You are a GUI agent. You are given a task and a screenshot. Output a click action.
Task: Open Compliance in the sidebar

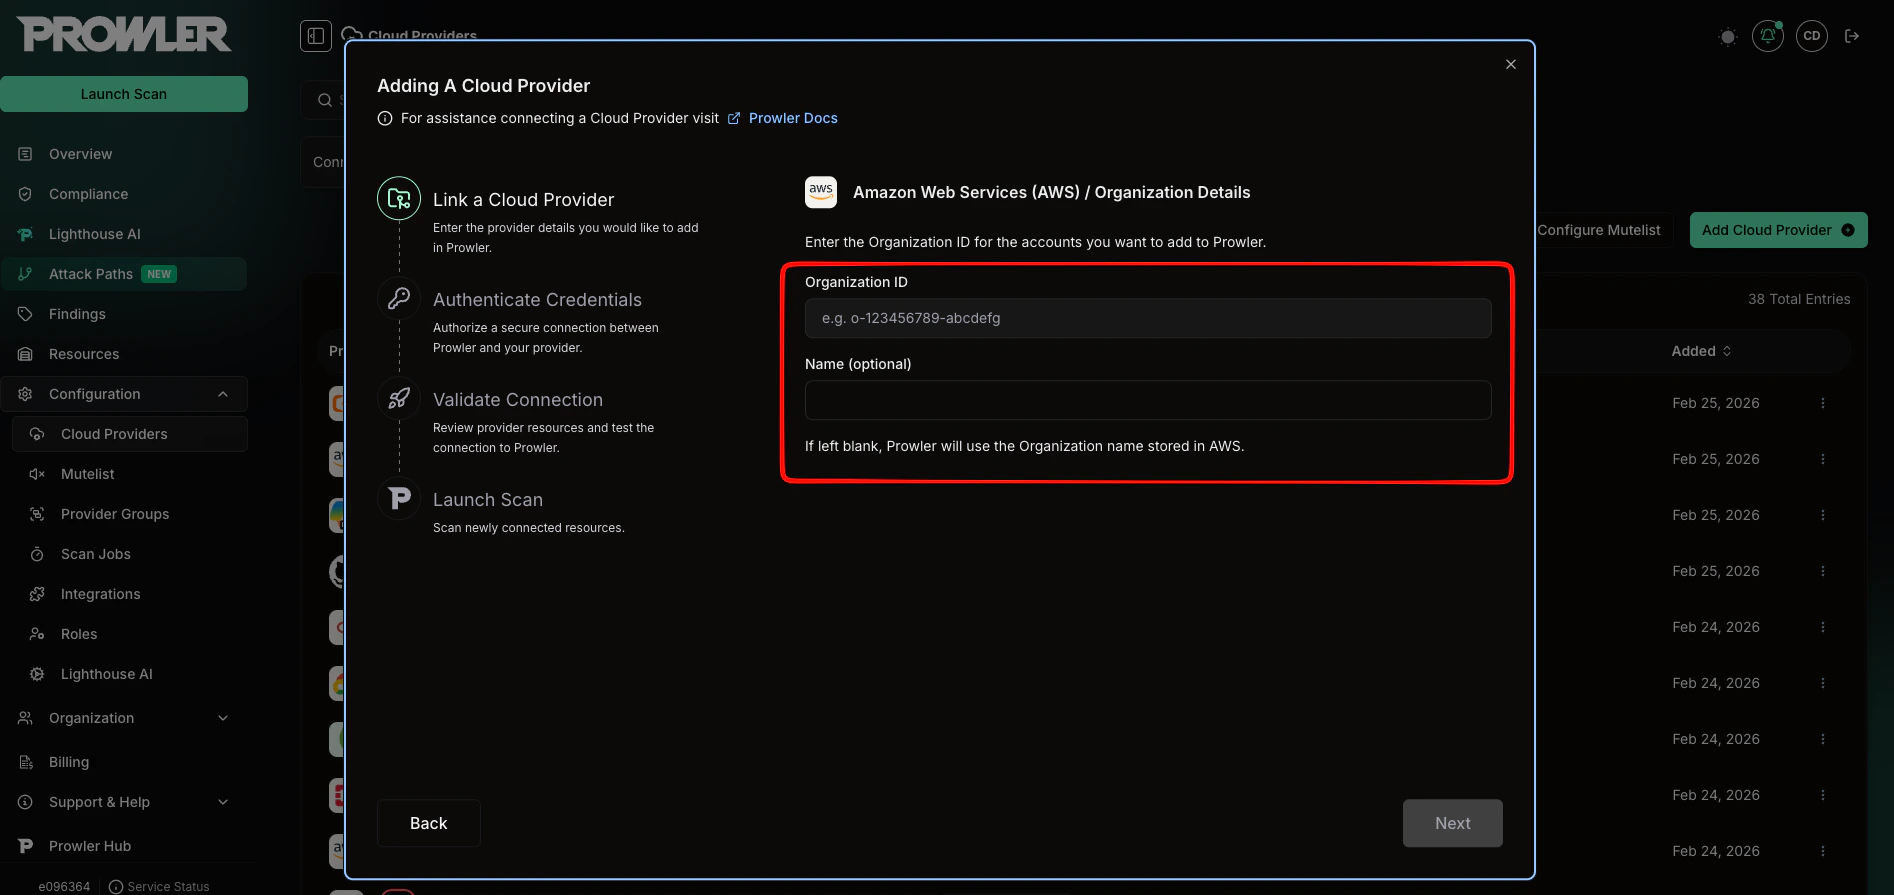pyautogui.click(x=88, y=194)
